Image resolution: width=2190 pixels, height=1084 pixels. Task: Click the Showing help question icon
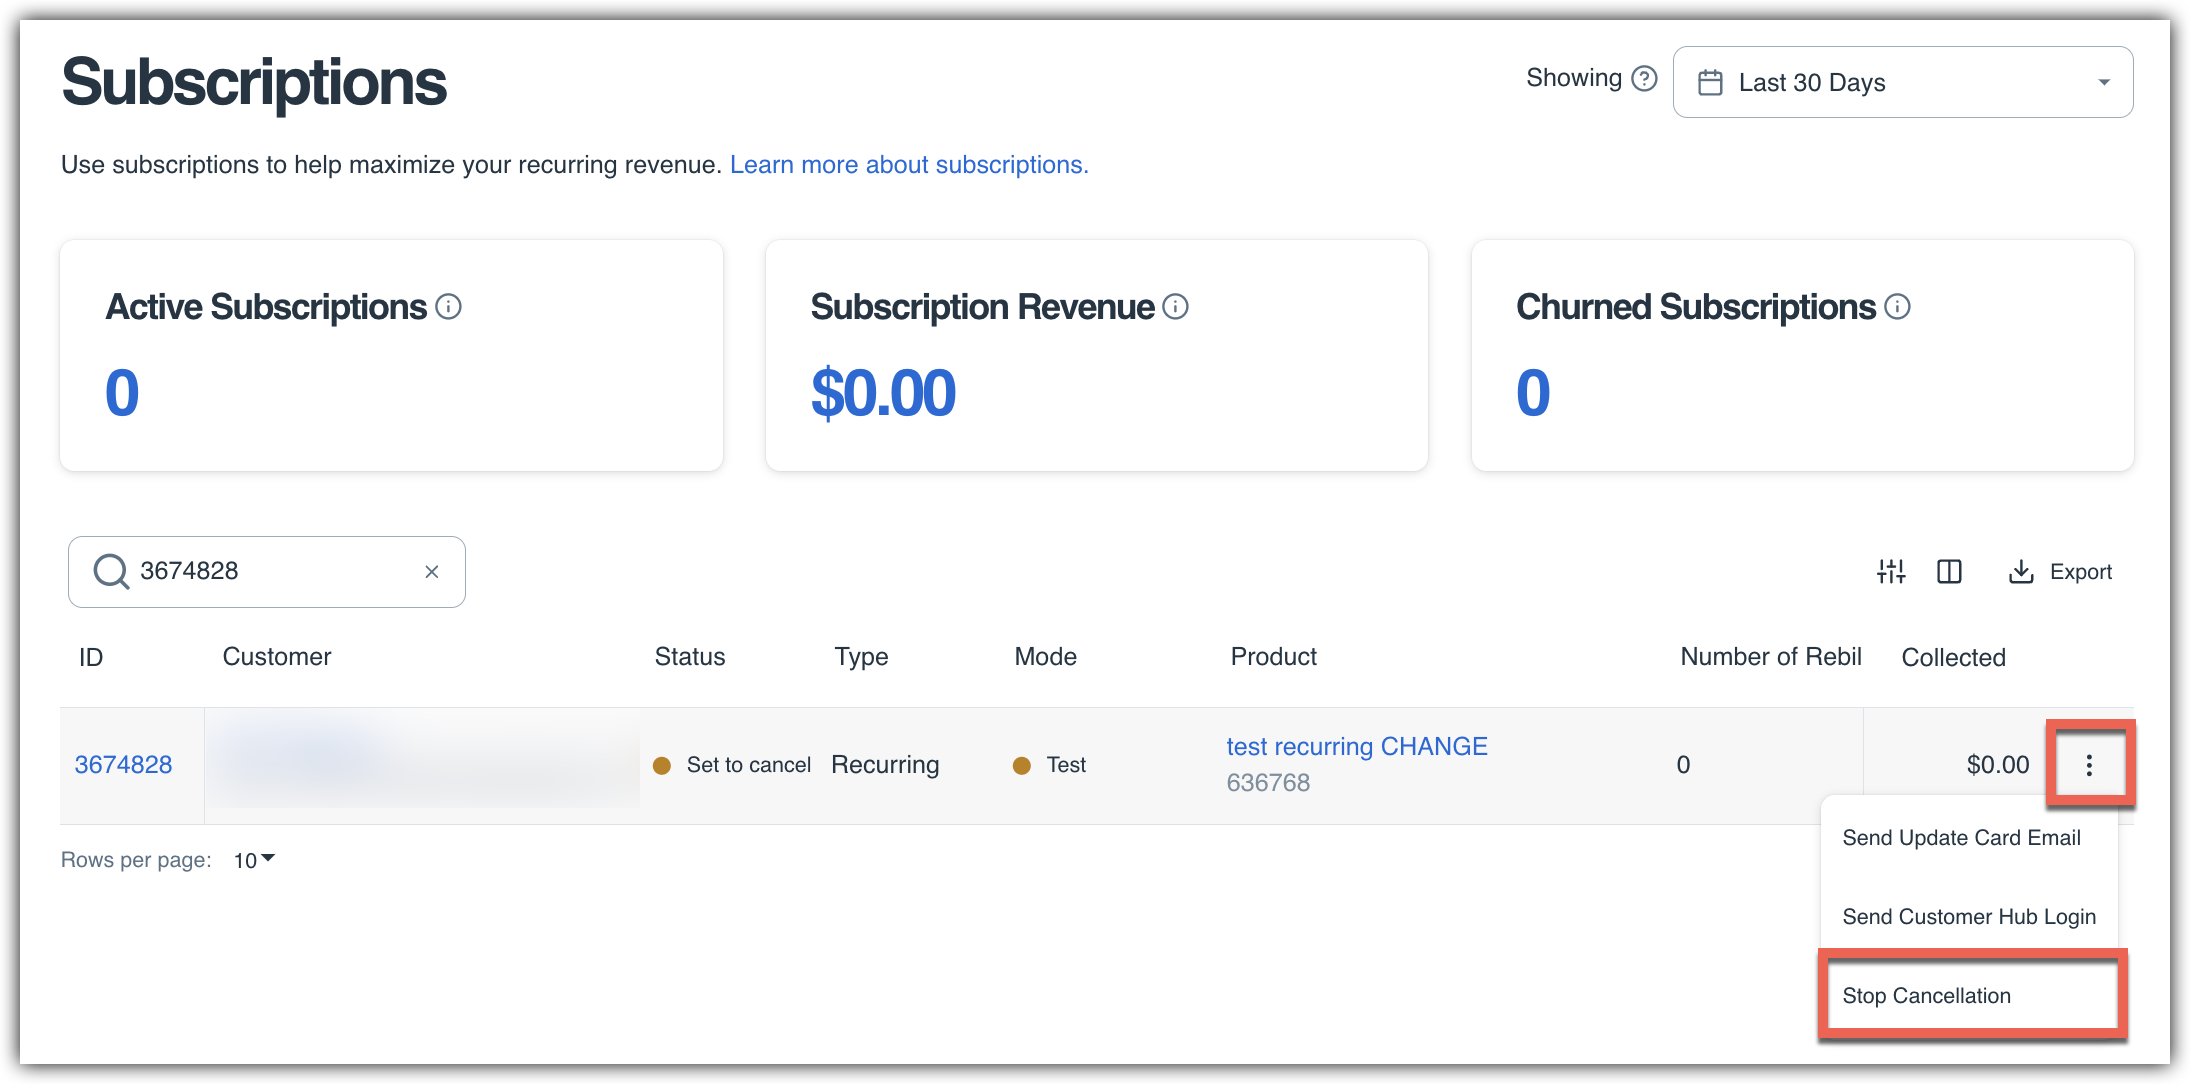coord(1644,78)
